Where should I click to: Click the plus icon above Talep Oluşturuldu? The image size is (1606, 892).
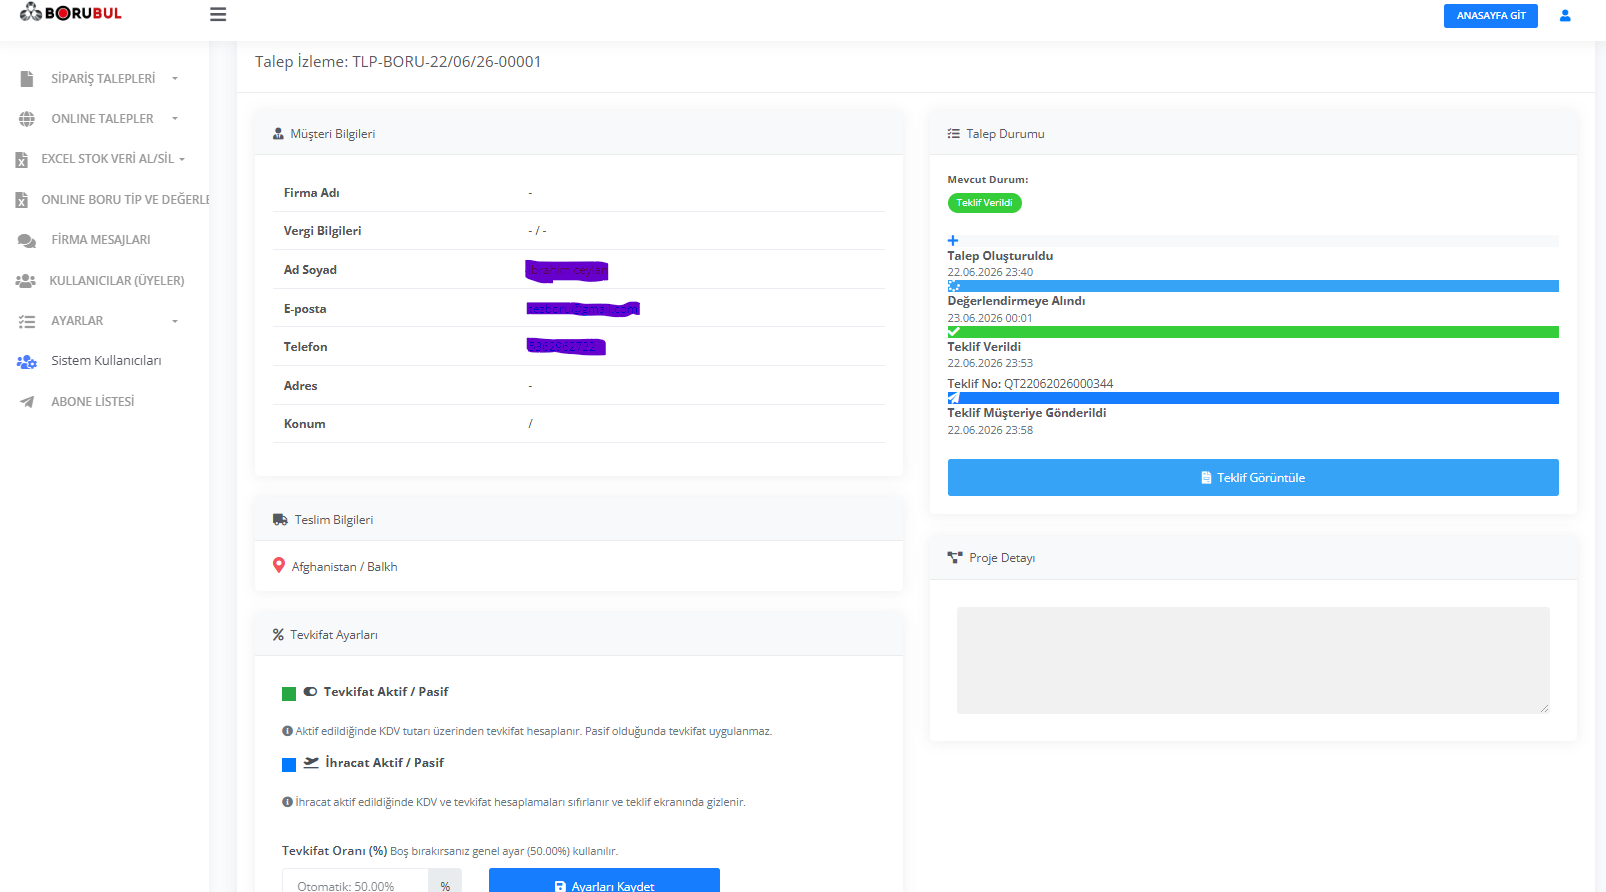953,240
